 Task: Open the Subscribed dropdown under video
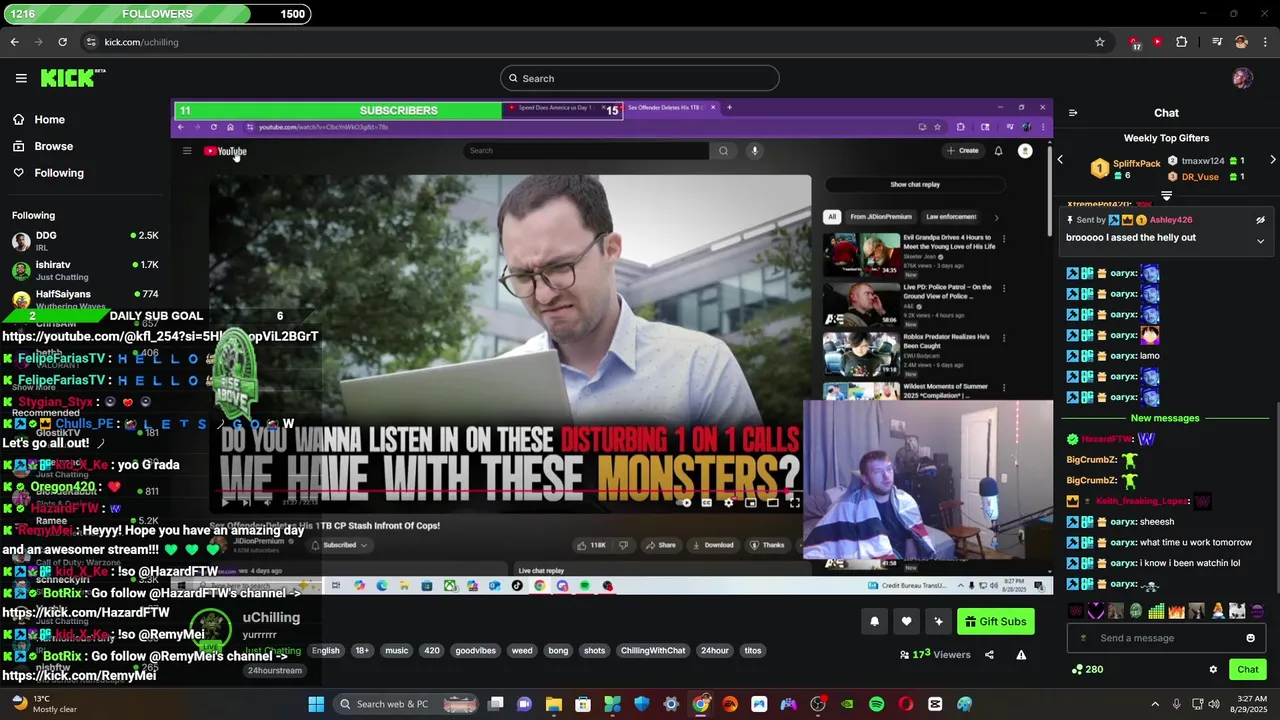339,545
